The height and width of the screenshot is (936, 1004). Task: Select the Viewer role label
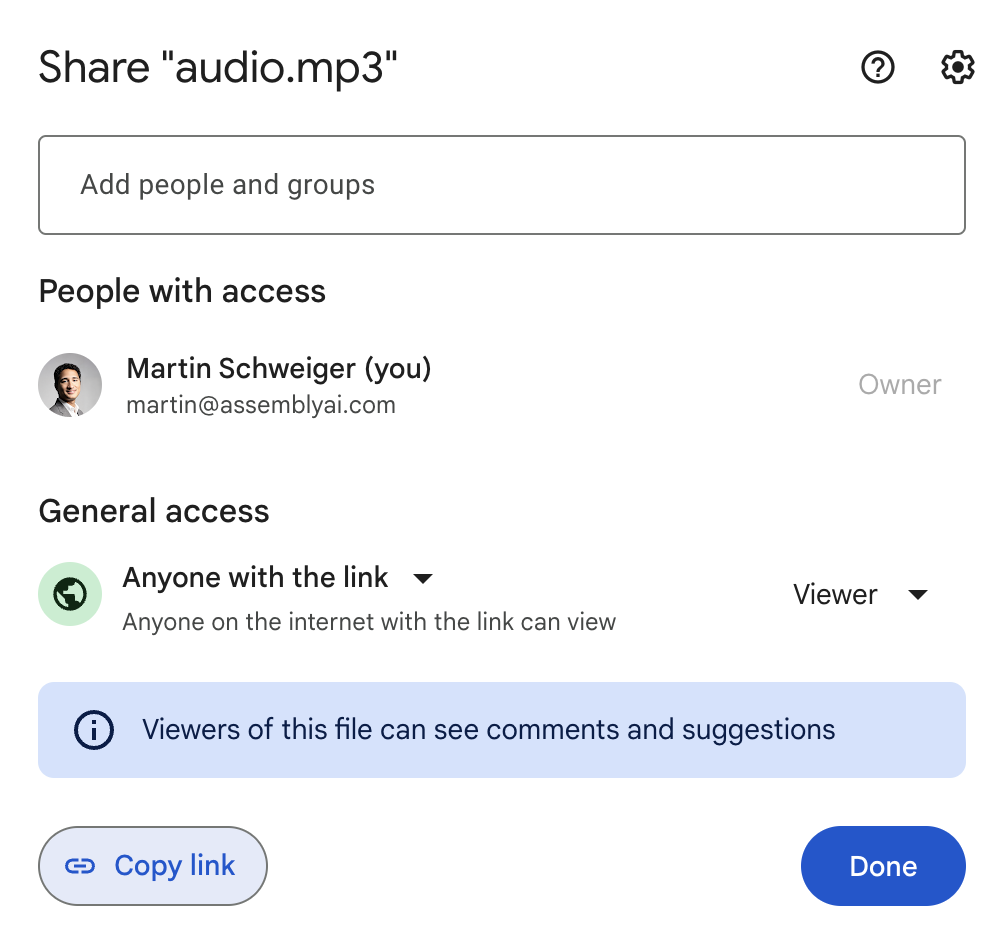pos(834,594)
